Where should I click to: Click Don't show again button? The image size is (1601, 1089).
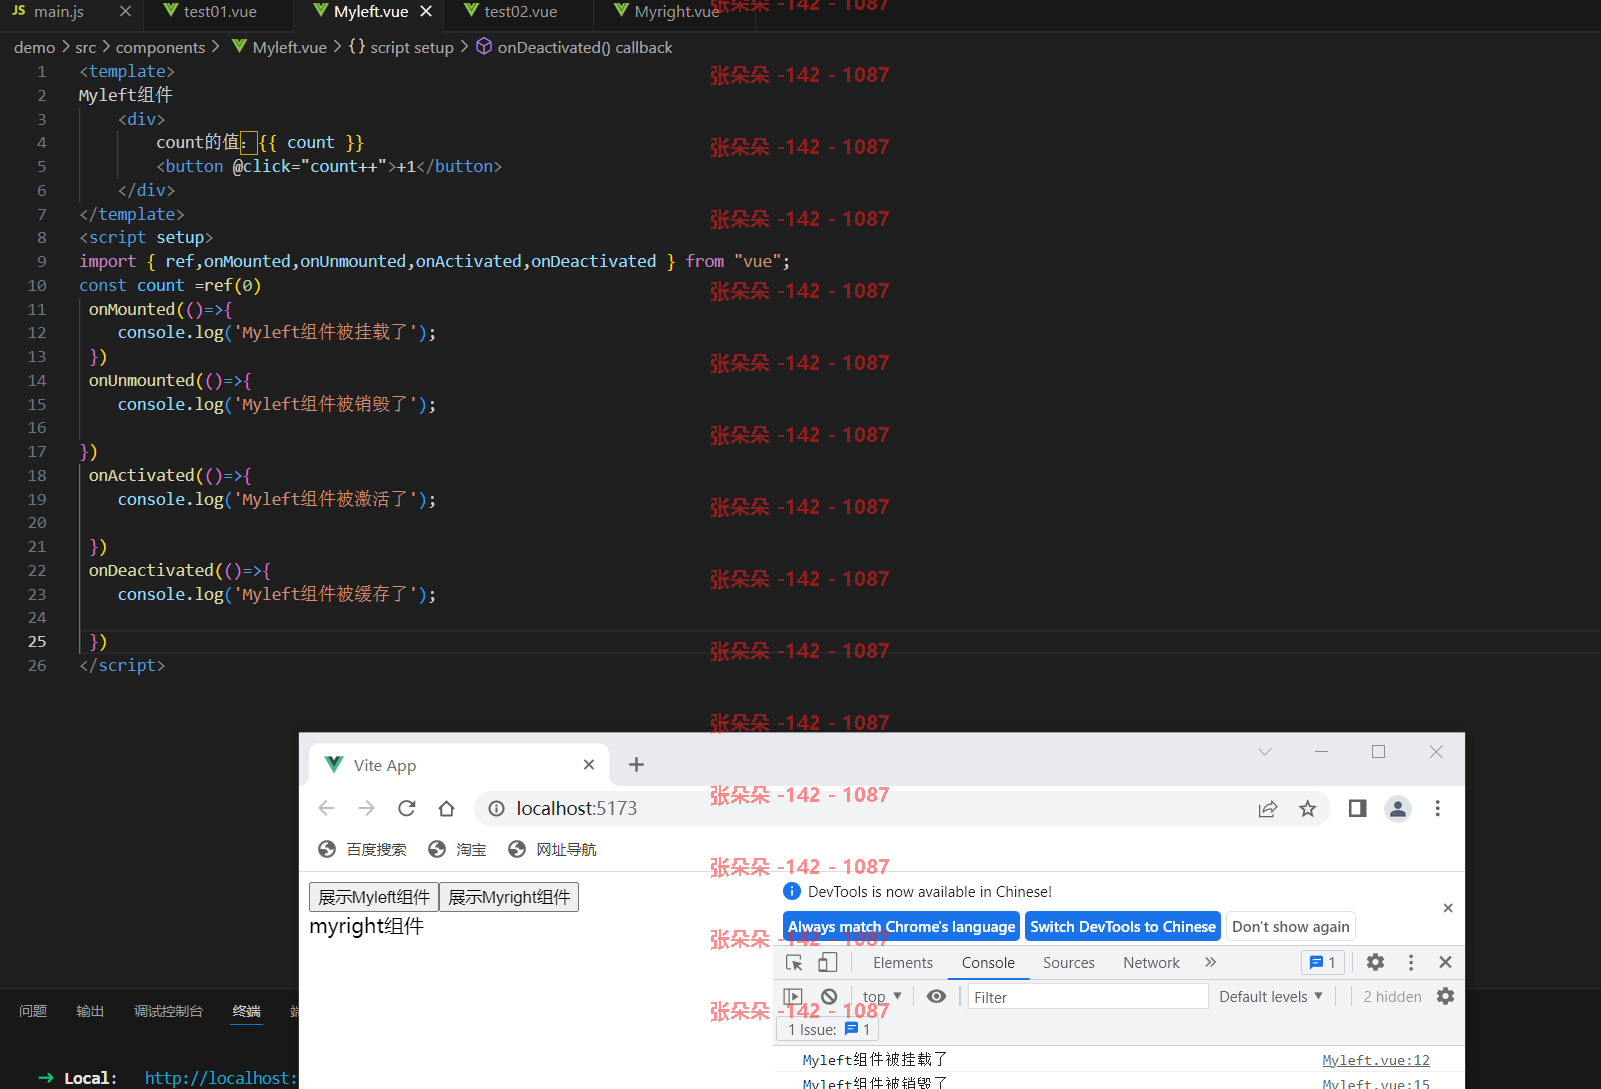click(x=1290, y=926)
